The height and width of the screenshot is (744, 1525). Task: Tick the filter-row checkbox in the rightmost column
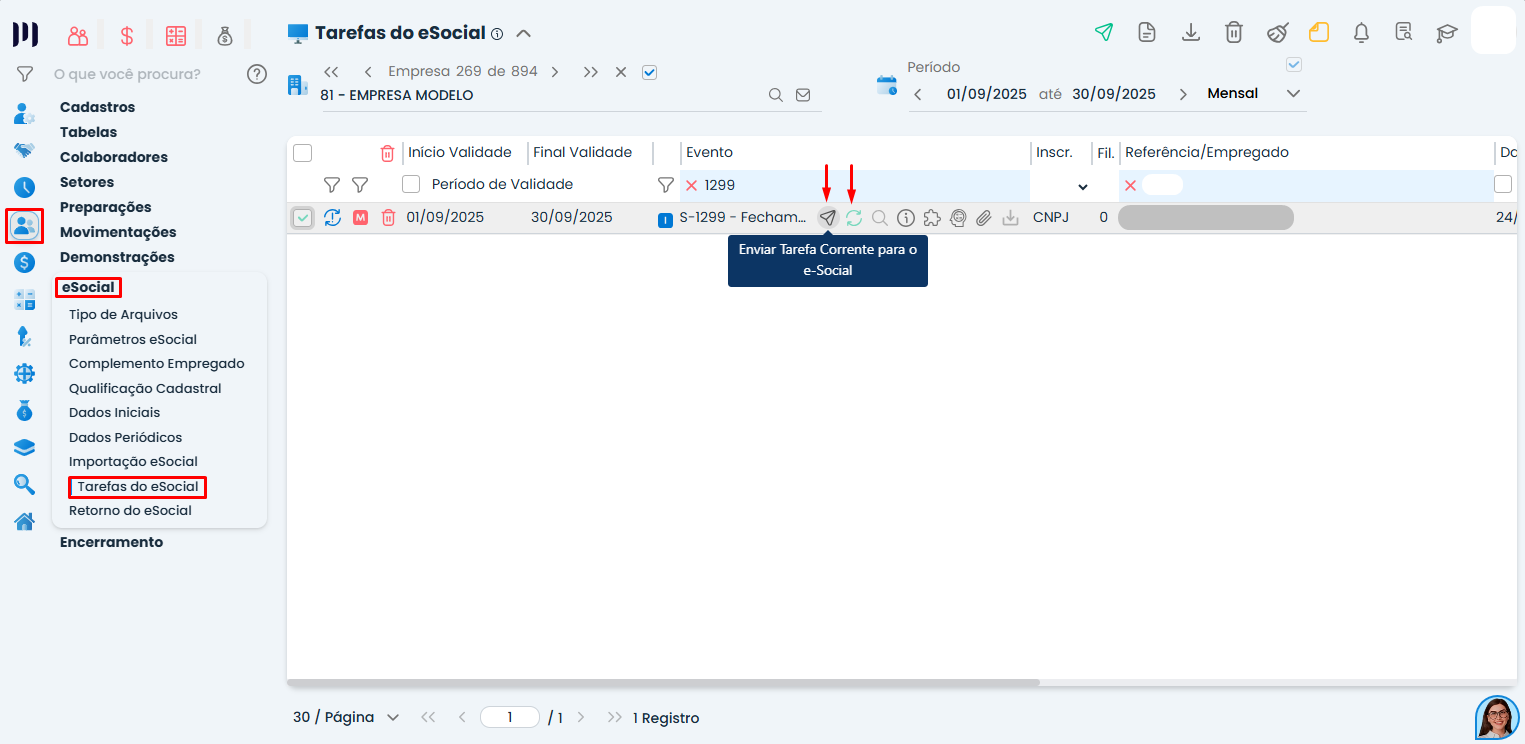pyautogui.click(x=1503, y=184)
